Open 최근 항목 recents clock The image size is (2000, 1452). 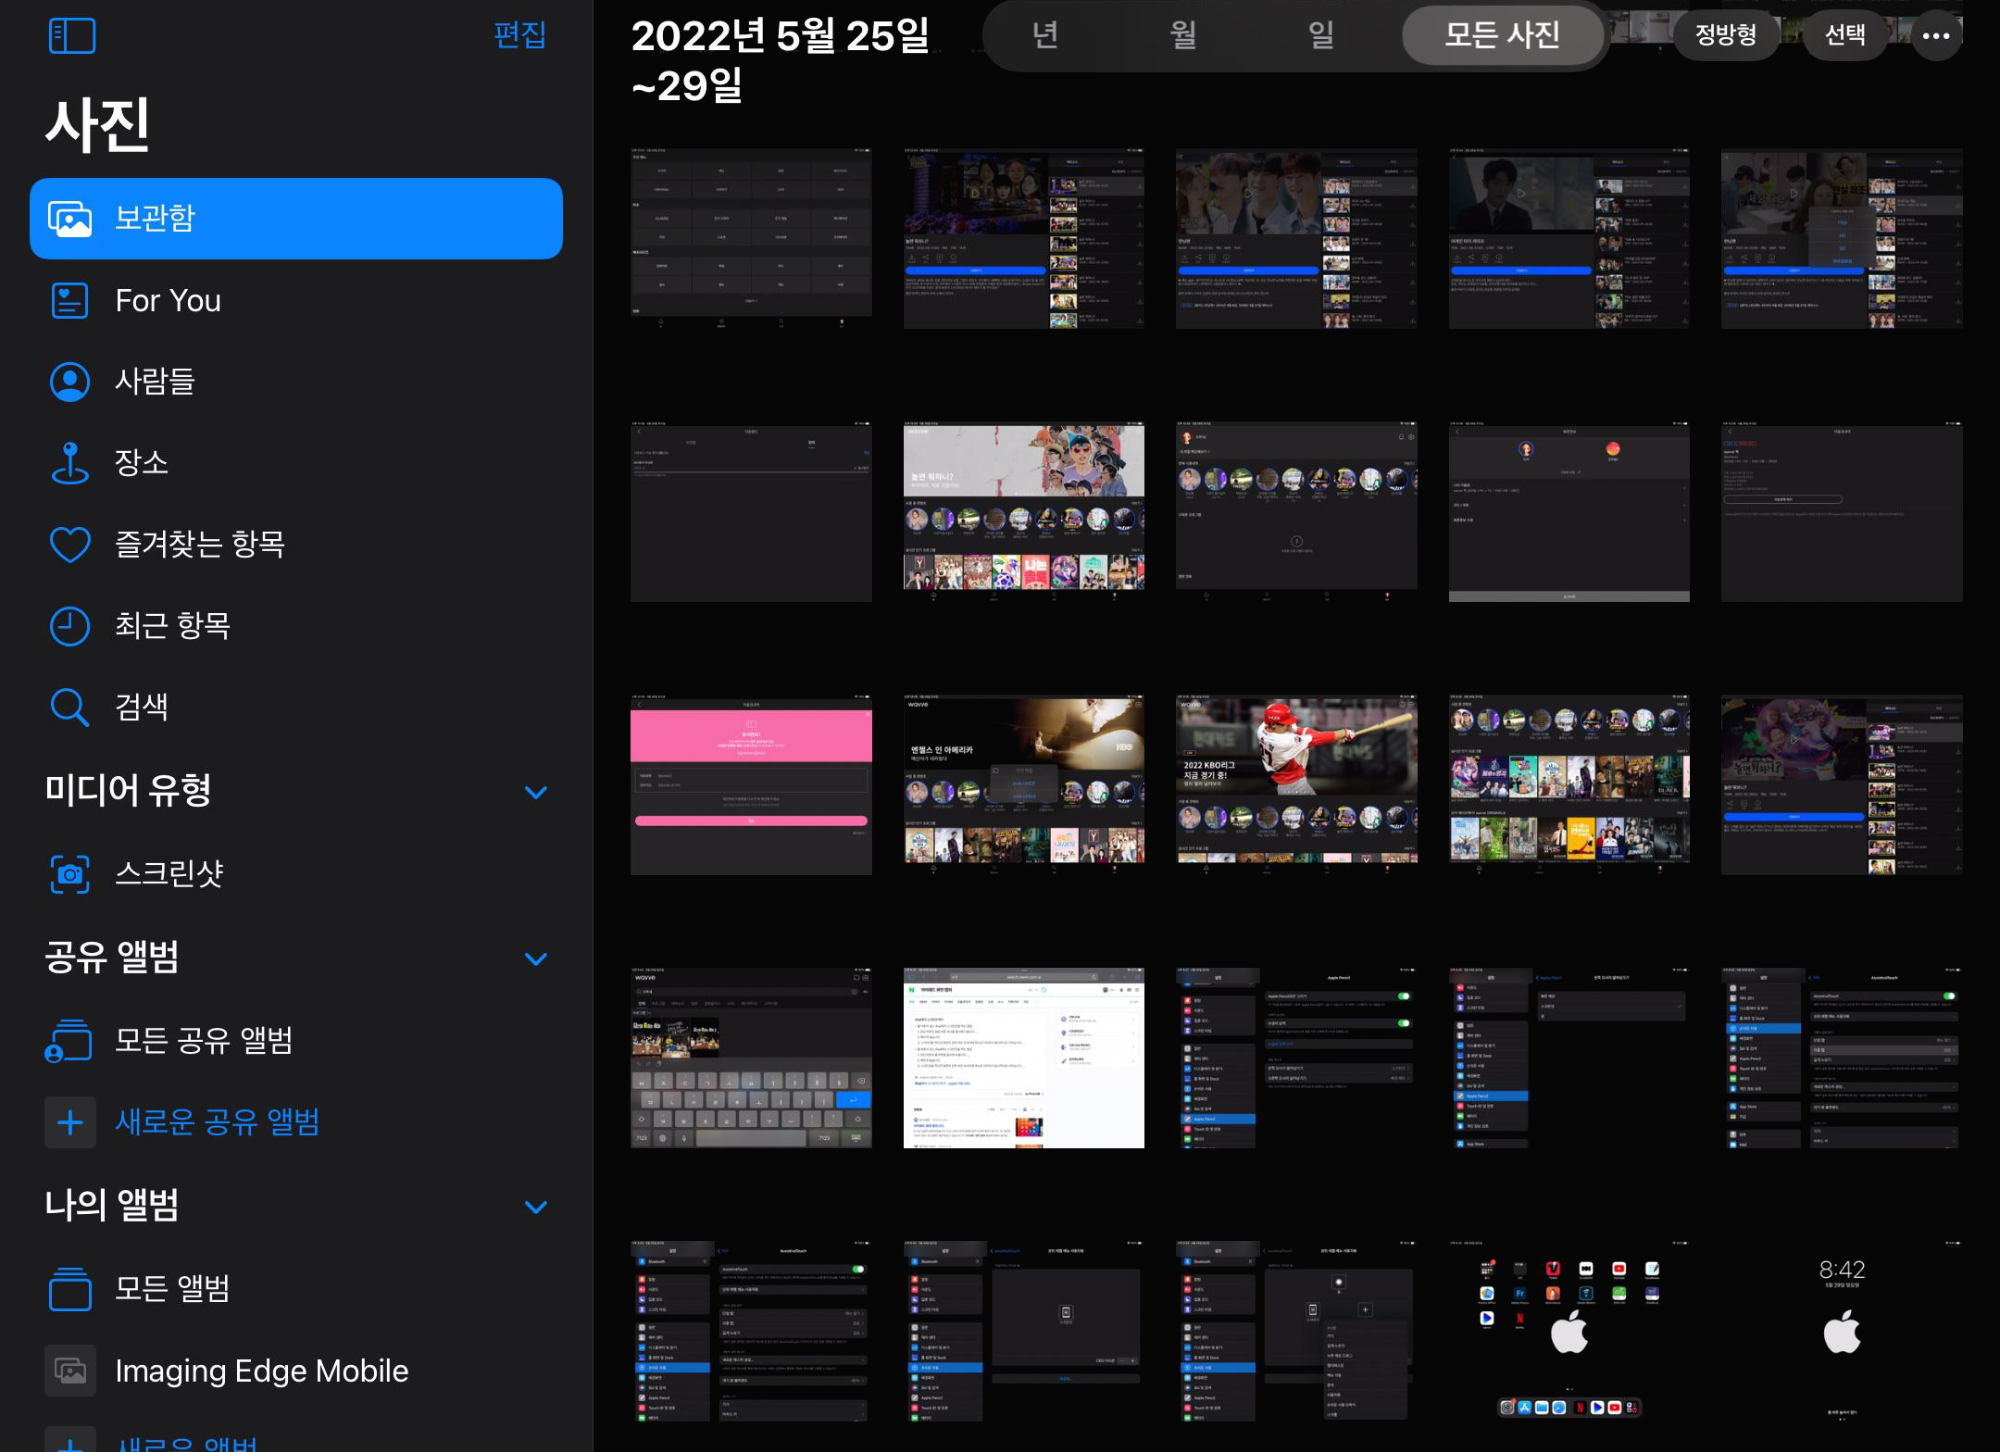[x=172, y=626]
